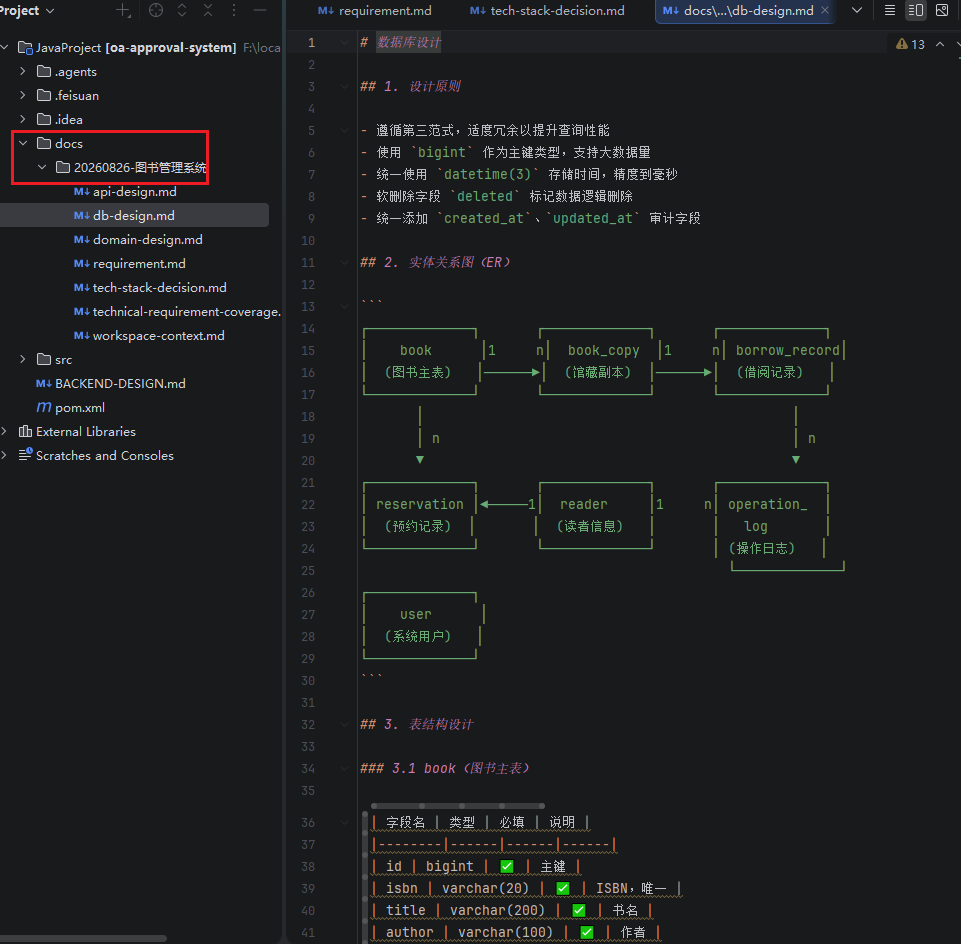Click the folder icon of .idea
961x944 pixels.
[x=44, y=119]
